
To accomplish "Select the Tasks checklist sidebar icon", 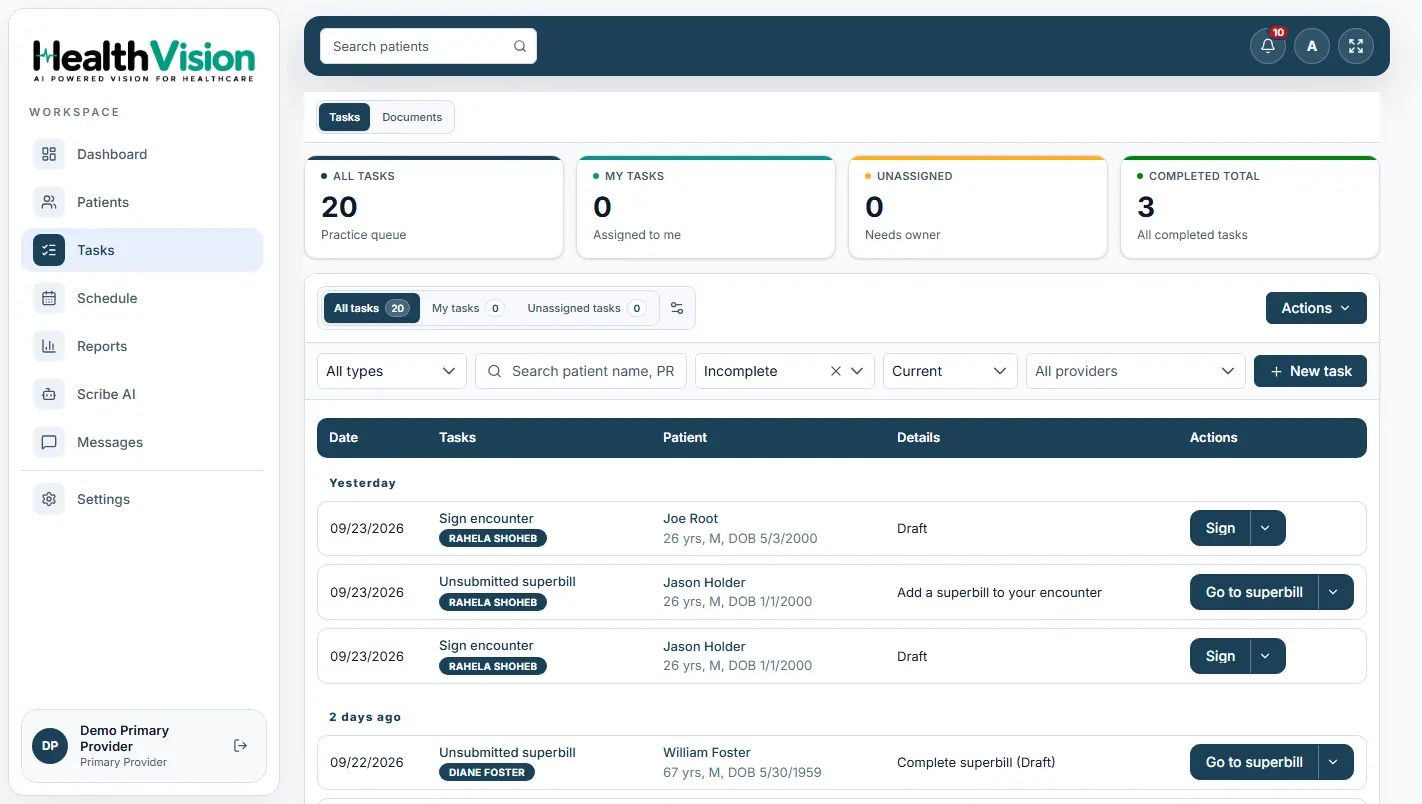I will [49, 250].
